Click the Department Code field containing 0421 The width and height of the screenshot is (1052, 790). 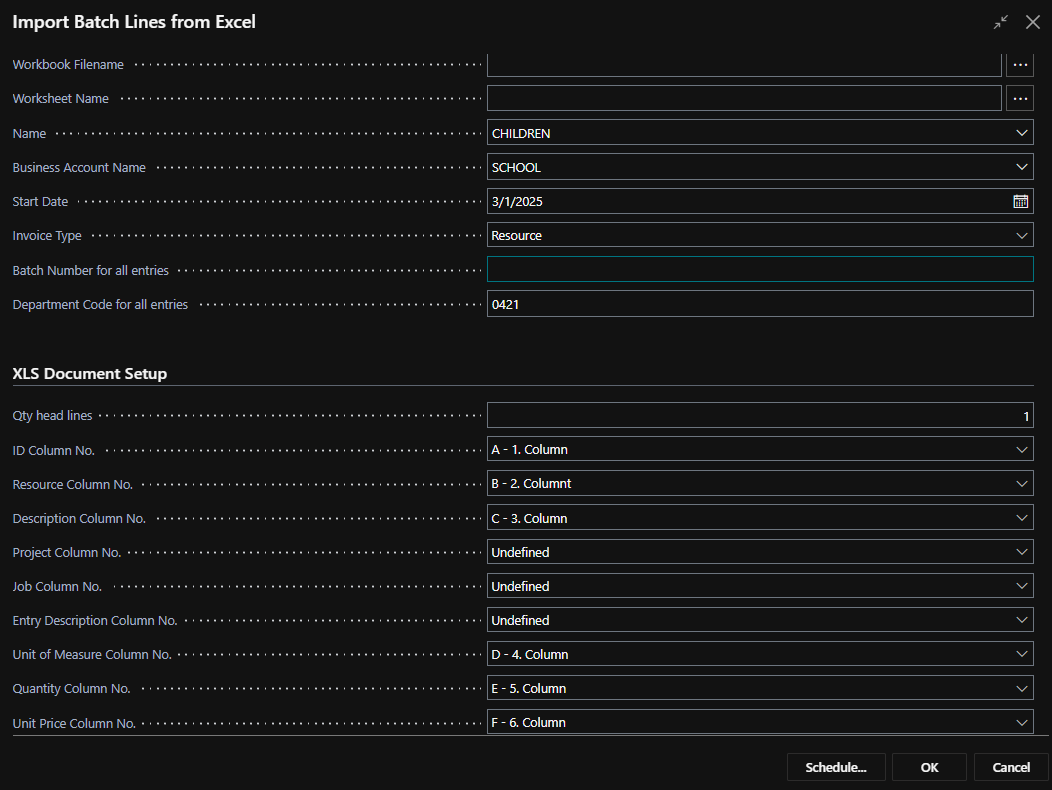point(759,304)
